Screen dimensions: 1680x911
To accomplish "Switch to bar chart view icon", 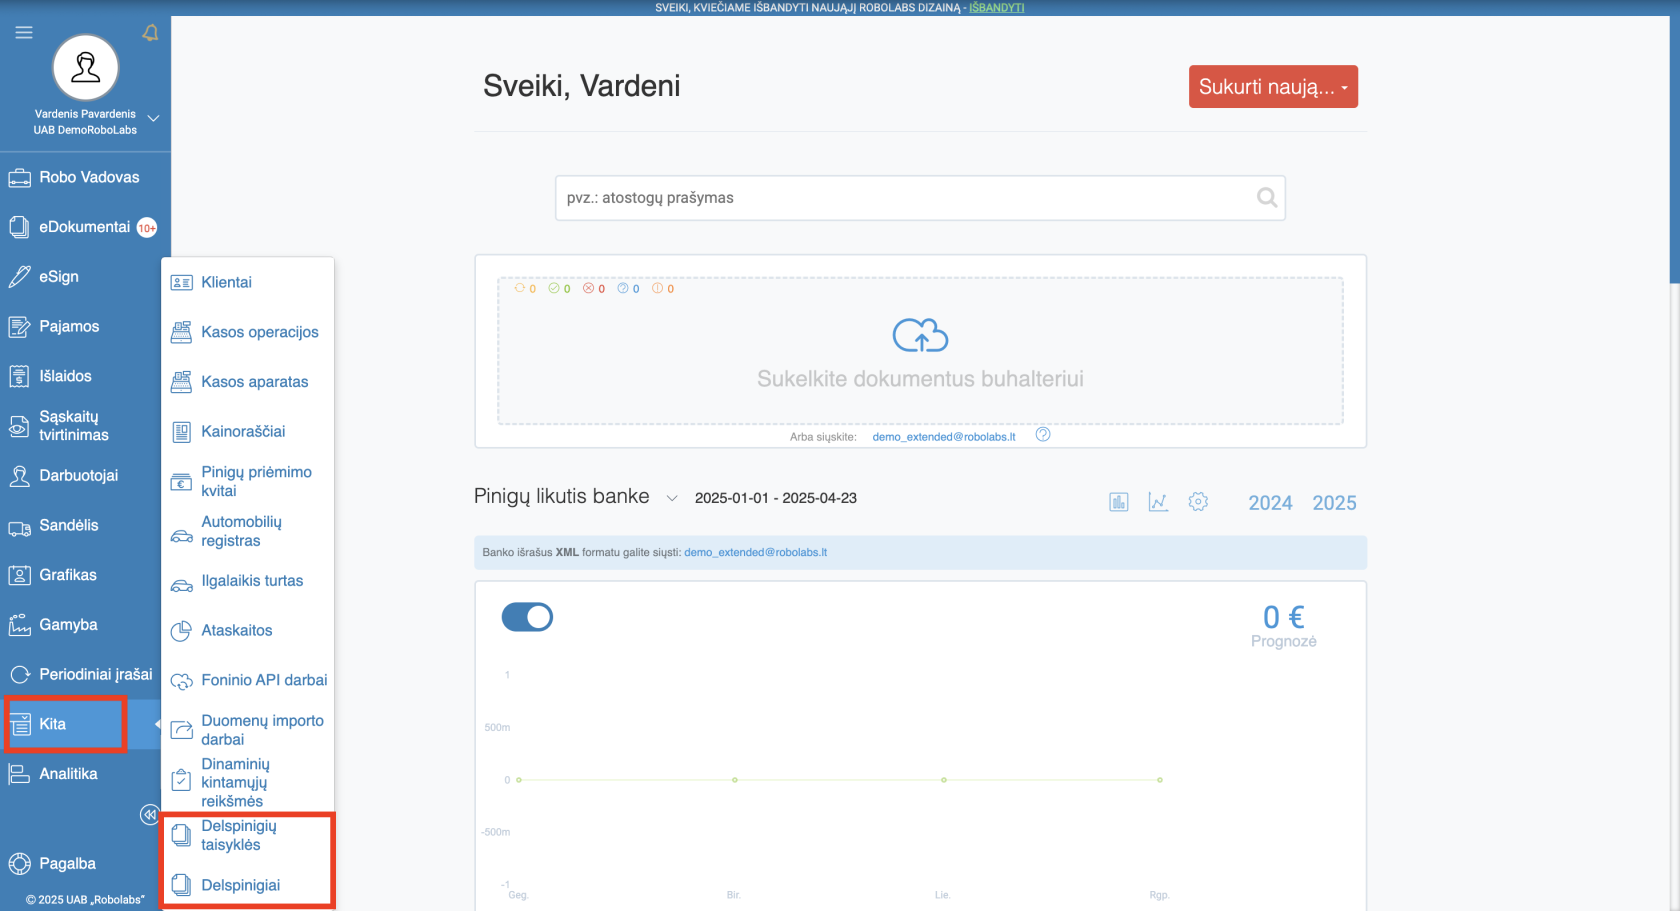I will pyautogui.click(x=1119, y=502).
